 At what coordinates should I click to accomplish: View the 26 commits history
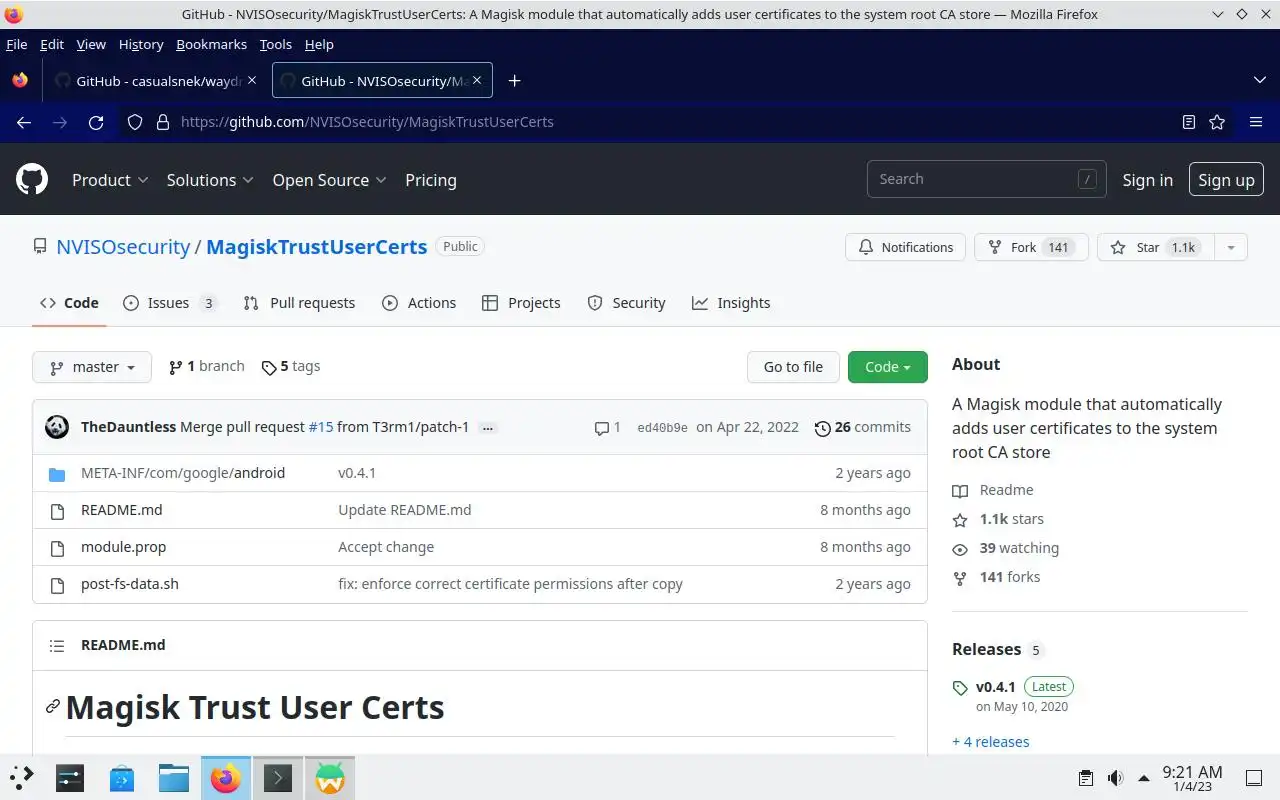tap(862, 427)
